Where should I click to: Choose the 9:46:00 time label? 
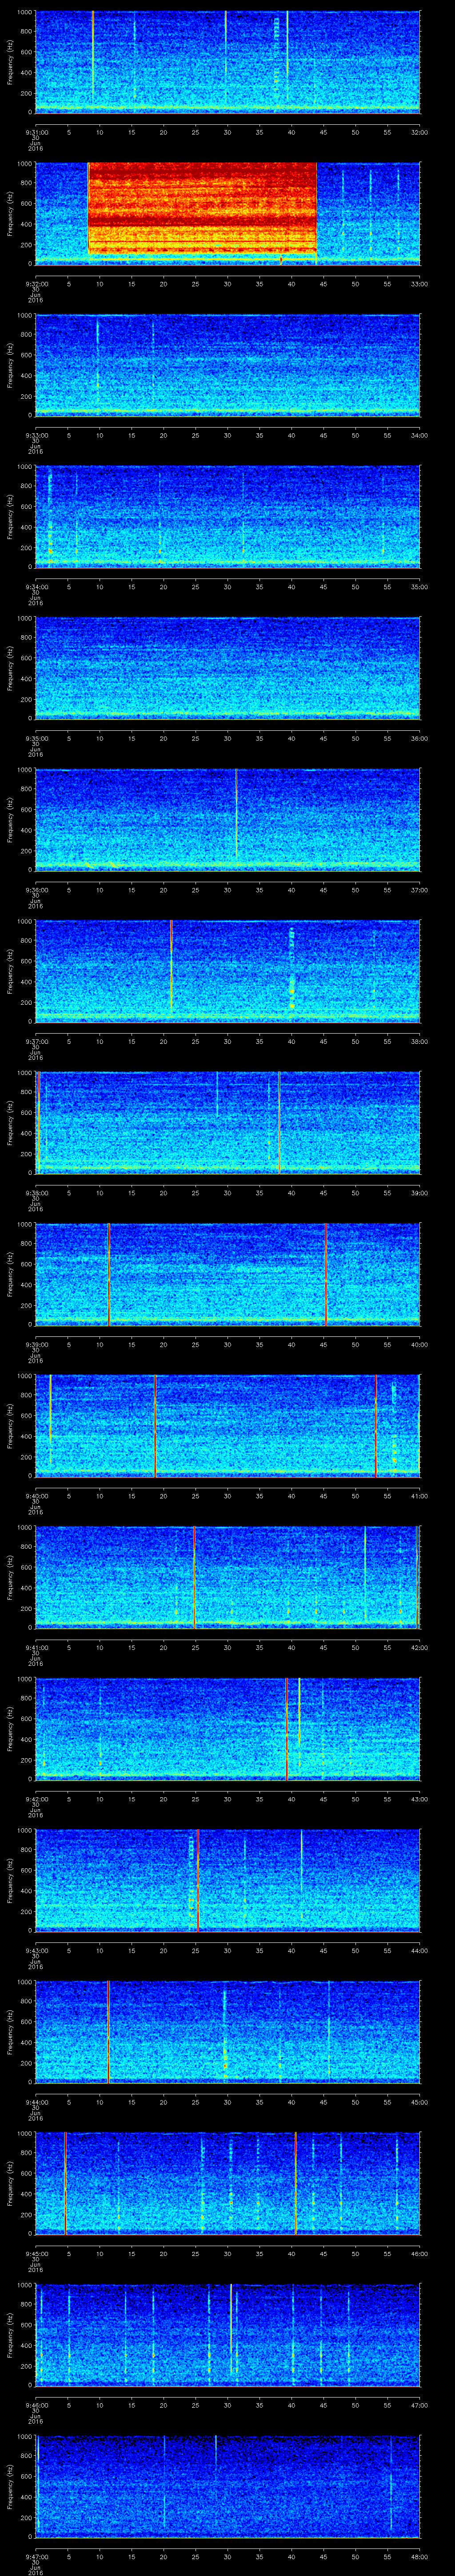[x=36, y=2405]
